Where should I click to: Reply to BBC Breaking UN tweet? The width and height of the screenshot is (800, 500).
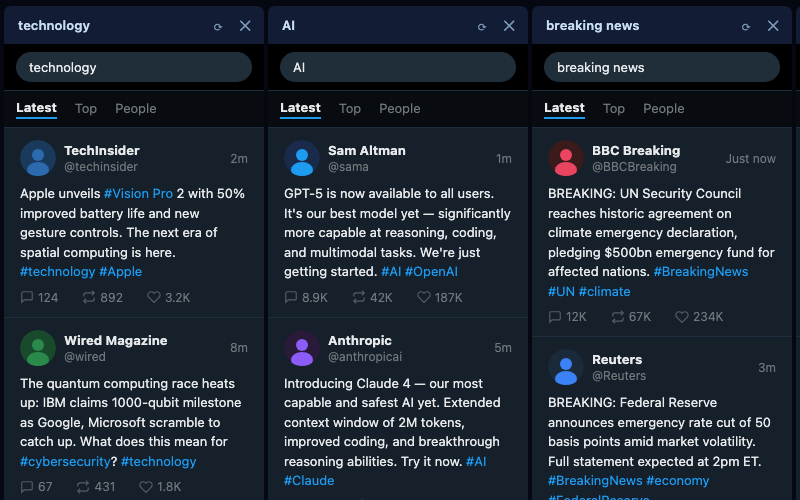tap(567, 317)
